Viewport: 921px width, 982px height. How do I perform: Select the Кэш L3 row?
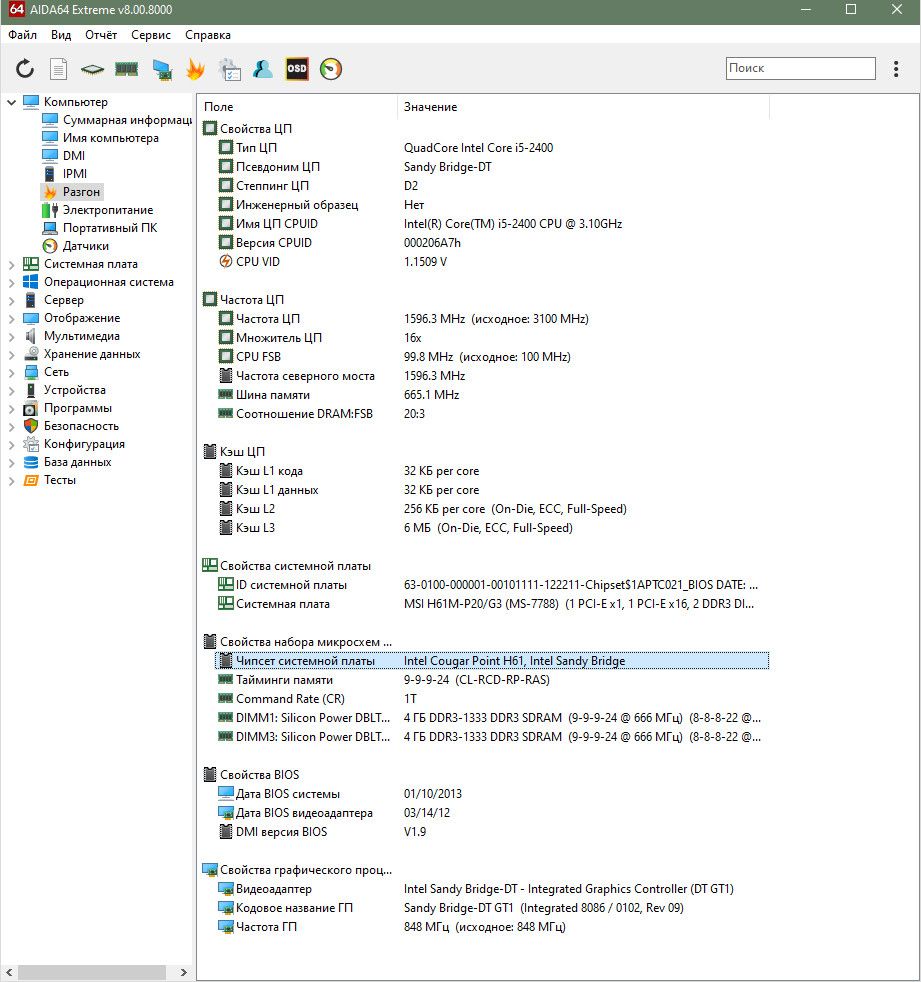[492, 528]
